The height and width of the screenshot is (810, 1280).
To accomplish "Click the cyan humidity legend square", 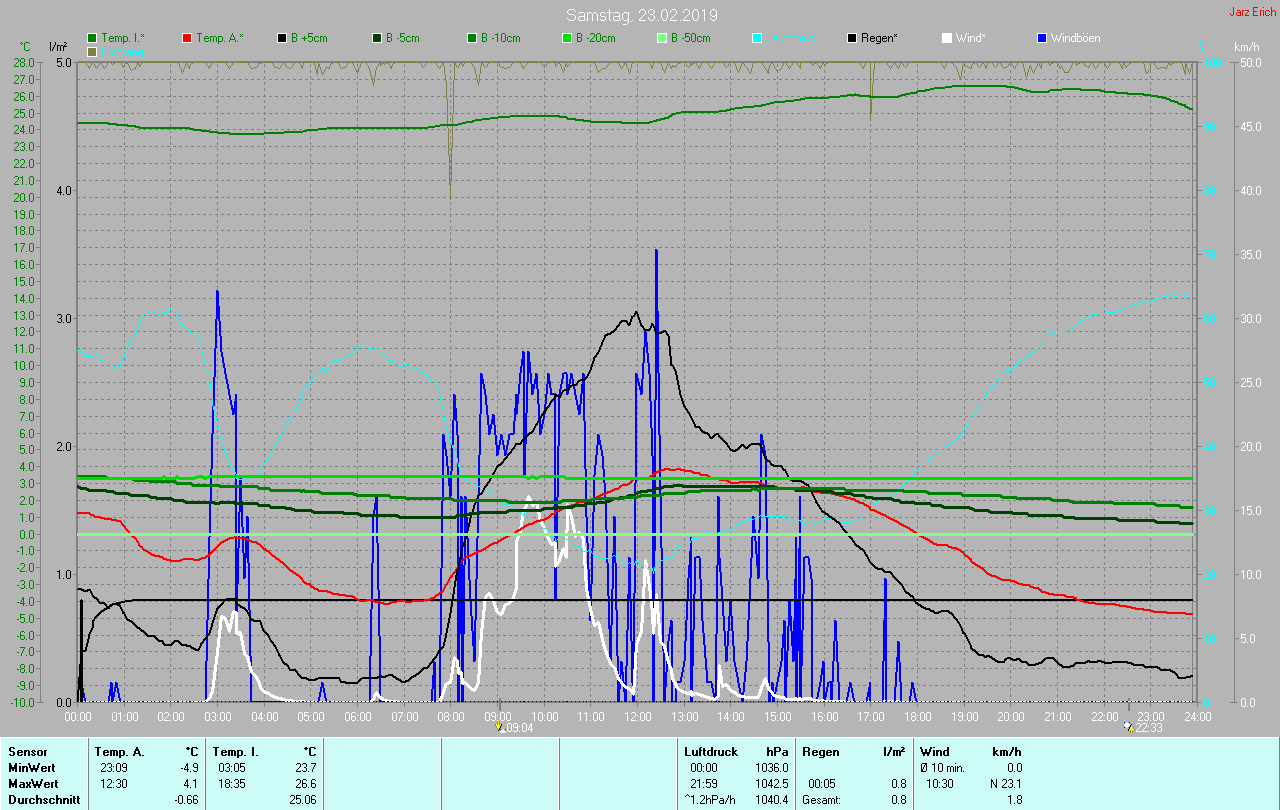I will 757,38.
